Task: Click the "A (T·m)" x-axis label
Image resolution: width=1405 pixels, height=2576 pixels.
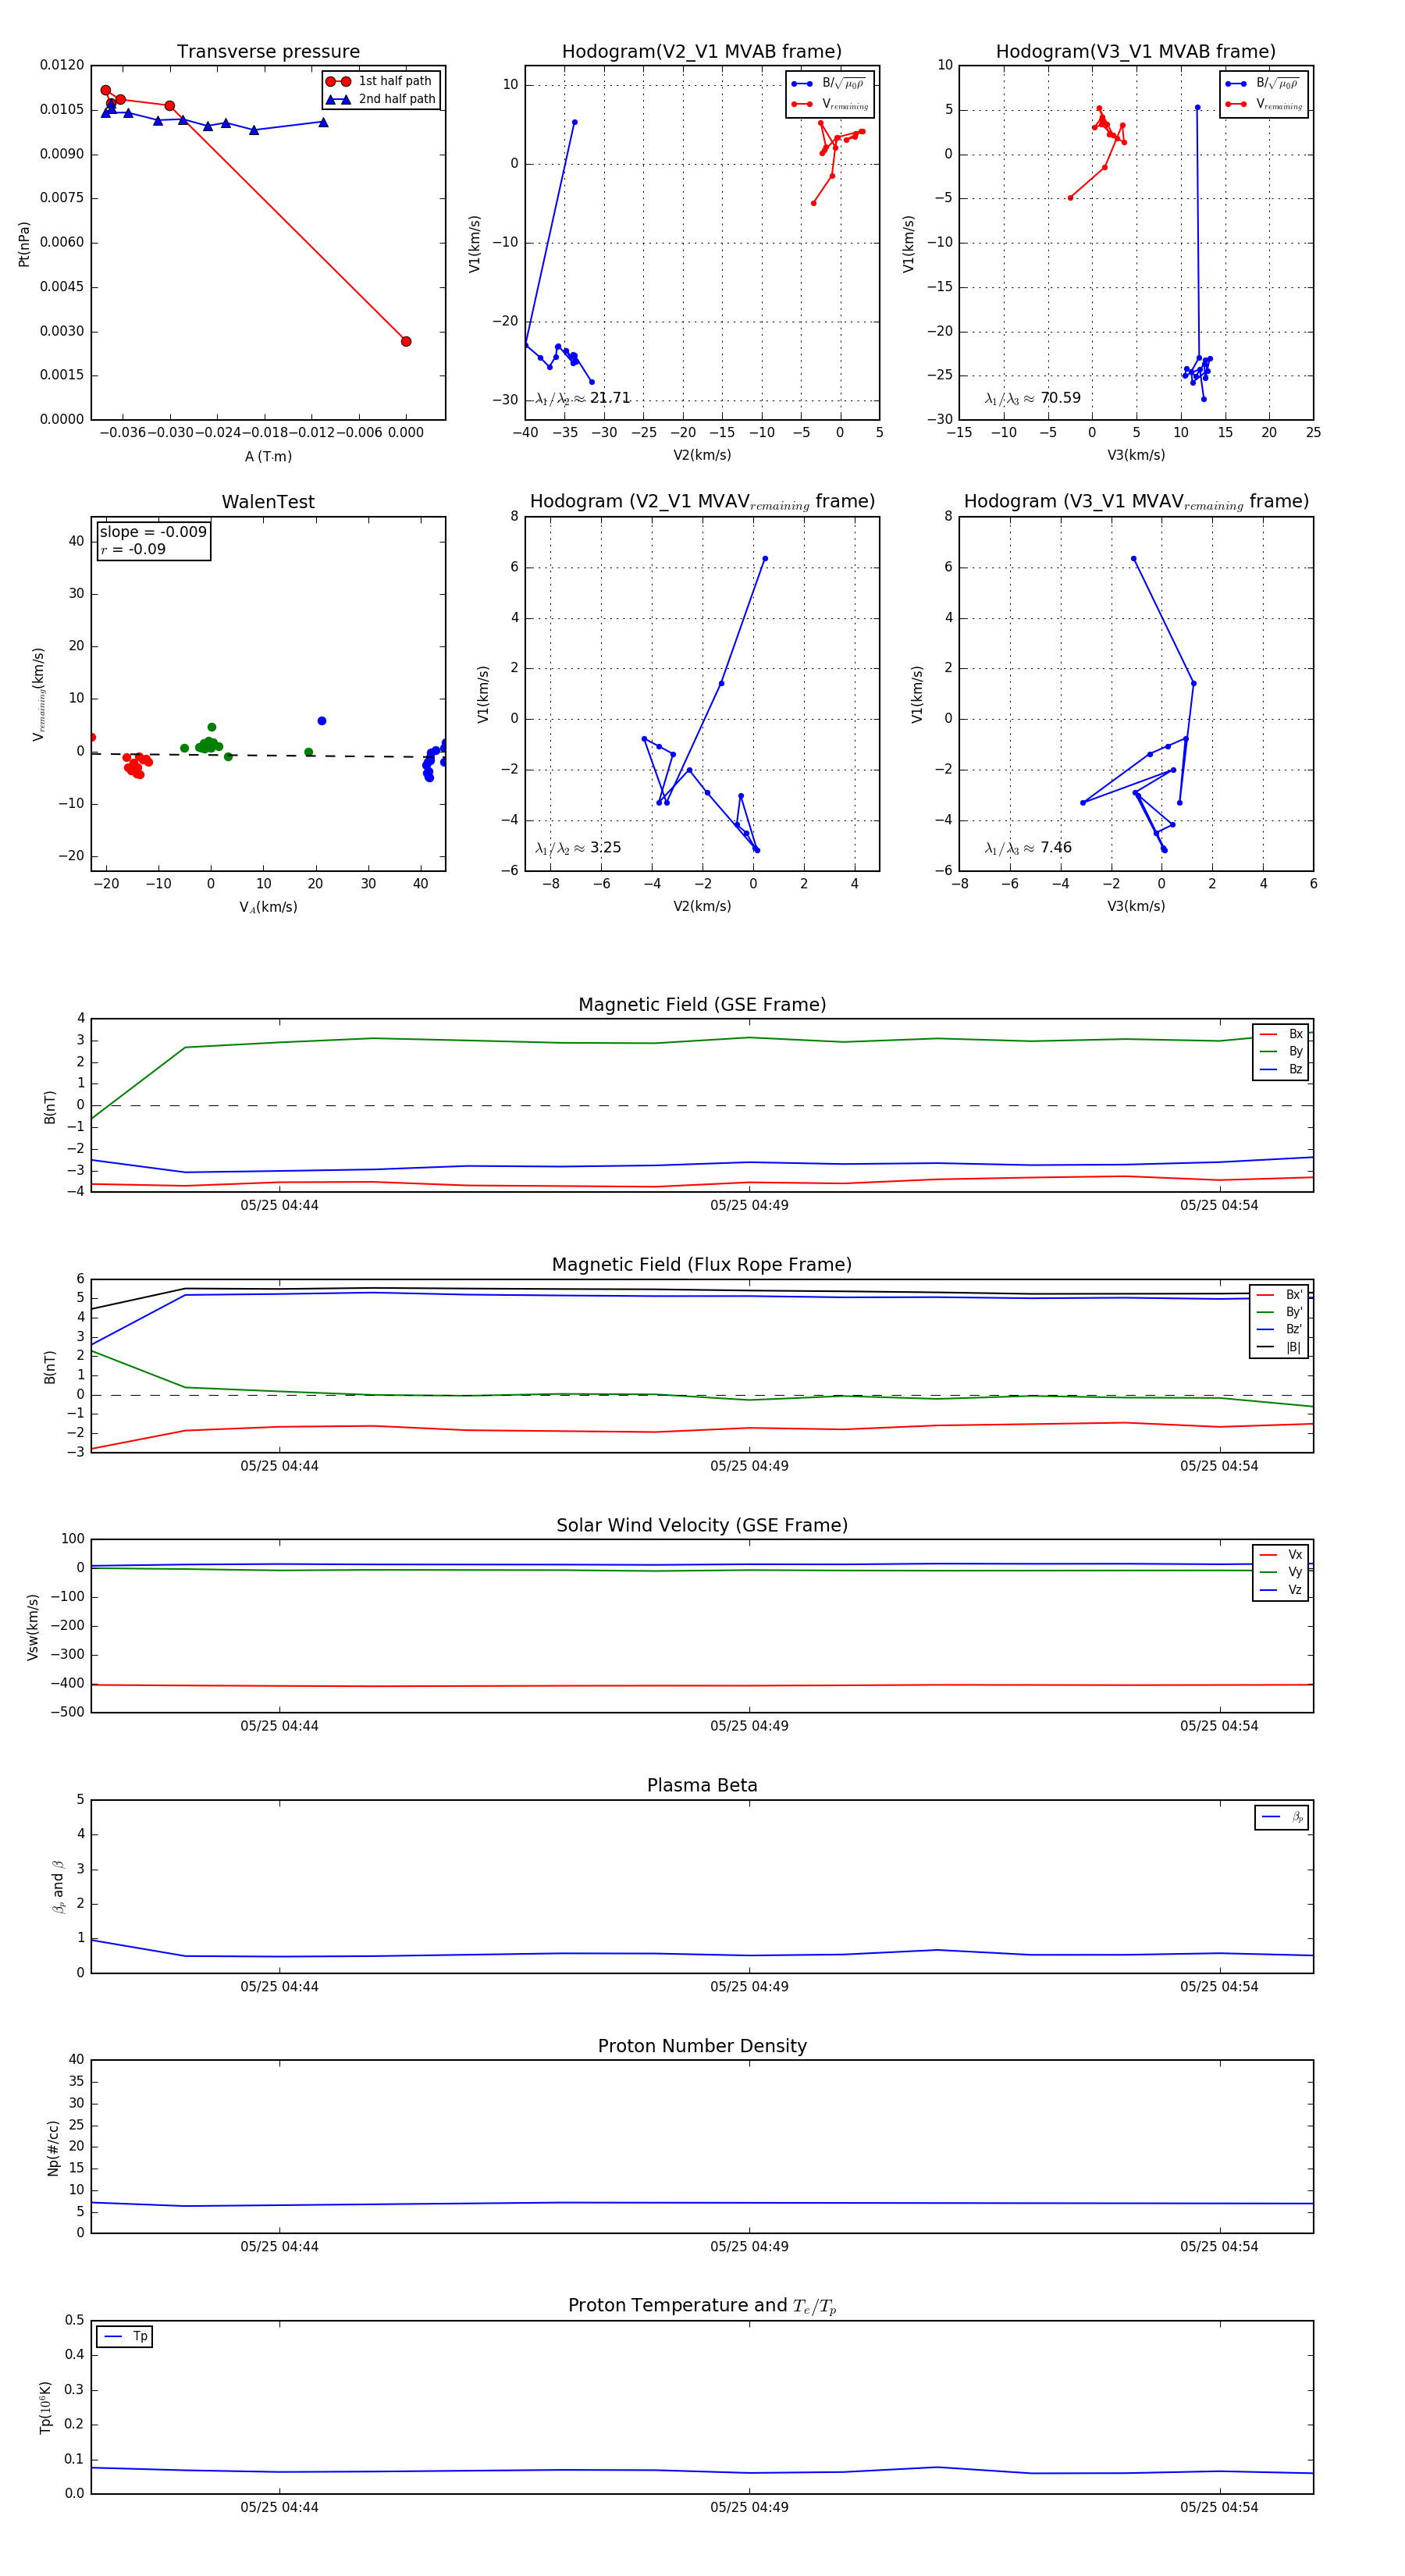Action: pyautogui.click(x=268, y=456)
